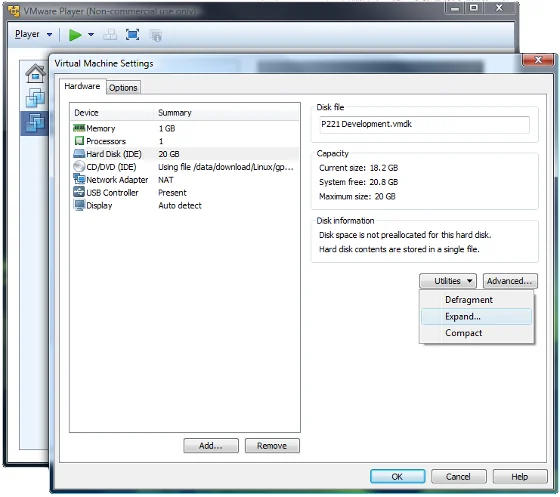
Task: Click the Send Ctrl+Alt+Del toolbar icon
Action: tap(110, 35)
